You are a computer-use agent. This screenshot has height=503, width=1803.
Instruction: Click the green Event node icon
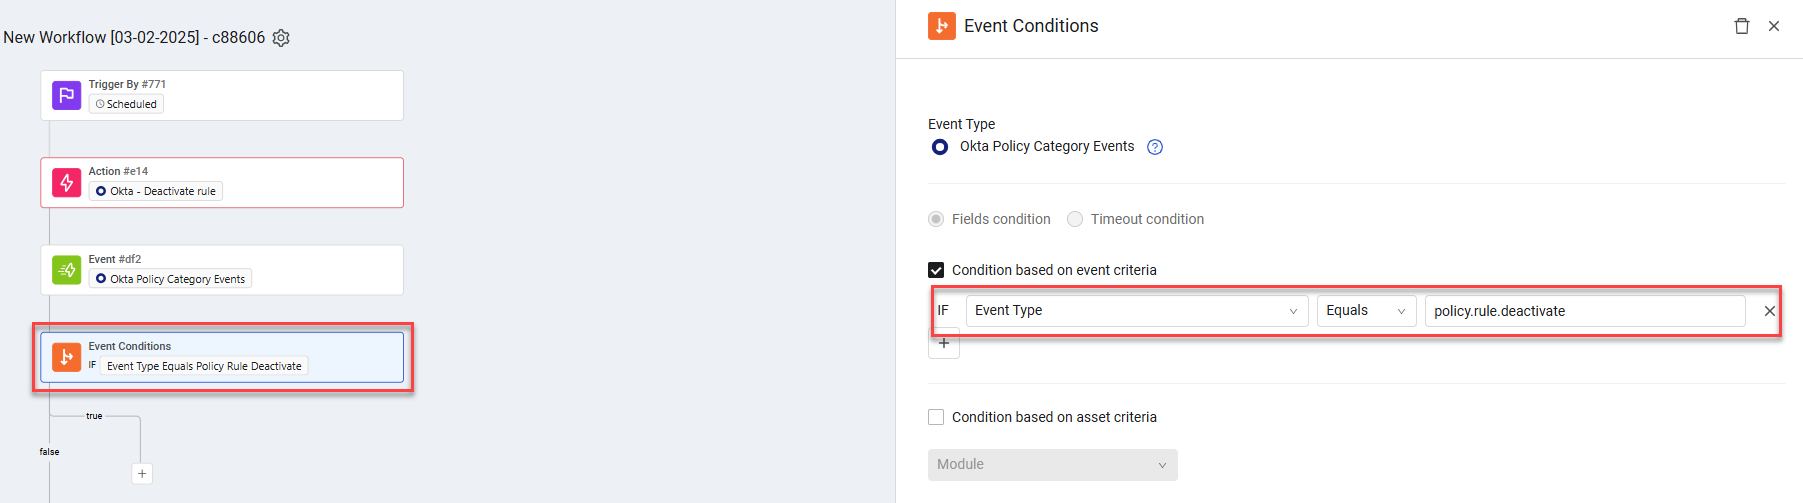point(66,270)
